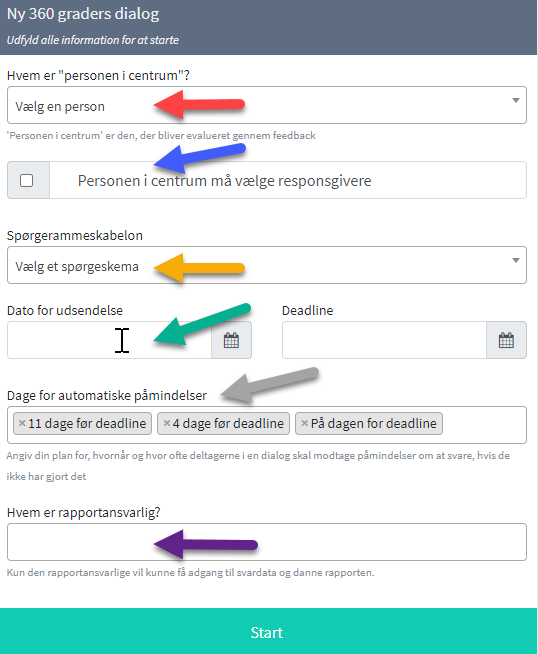This screenshot has width=538, height=654.
Task: Remove the '4 dage før deadline' tag
Action: pyautogui.click(x=166, y=423)
